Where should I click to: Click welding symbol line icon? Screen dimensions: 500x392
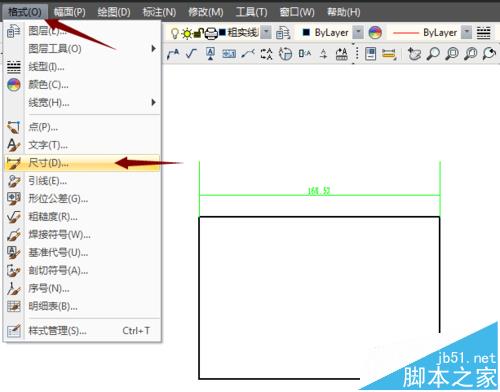click(x=248, y=53)
